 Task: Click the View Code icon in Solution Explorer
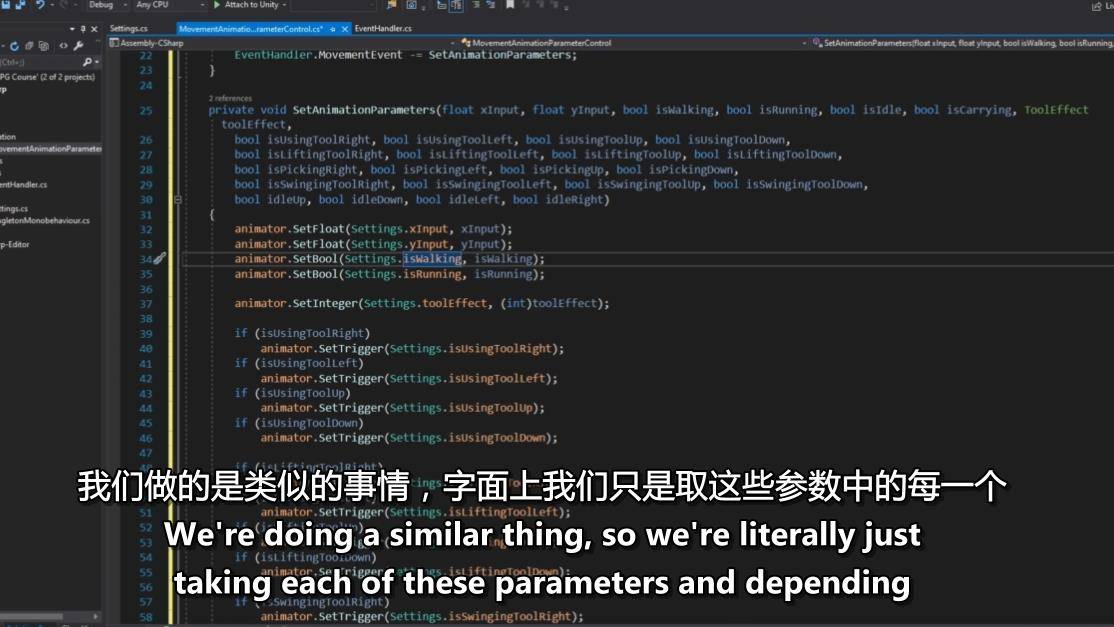[x=63, y=46]
